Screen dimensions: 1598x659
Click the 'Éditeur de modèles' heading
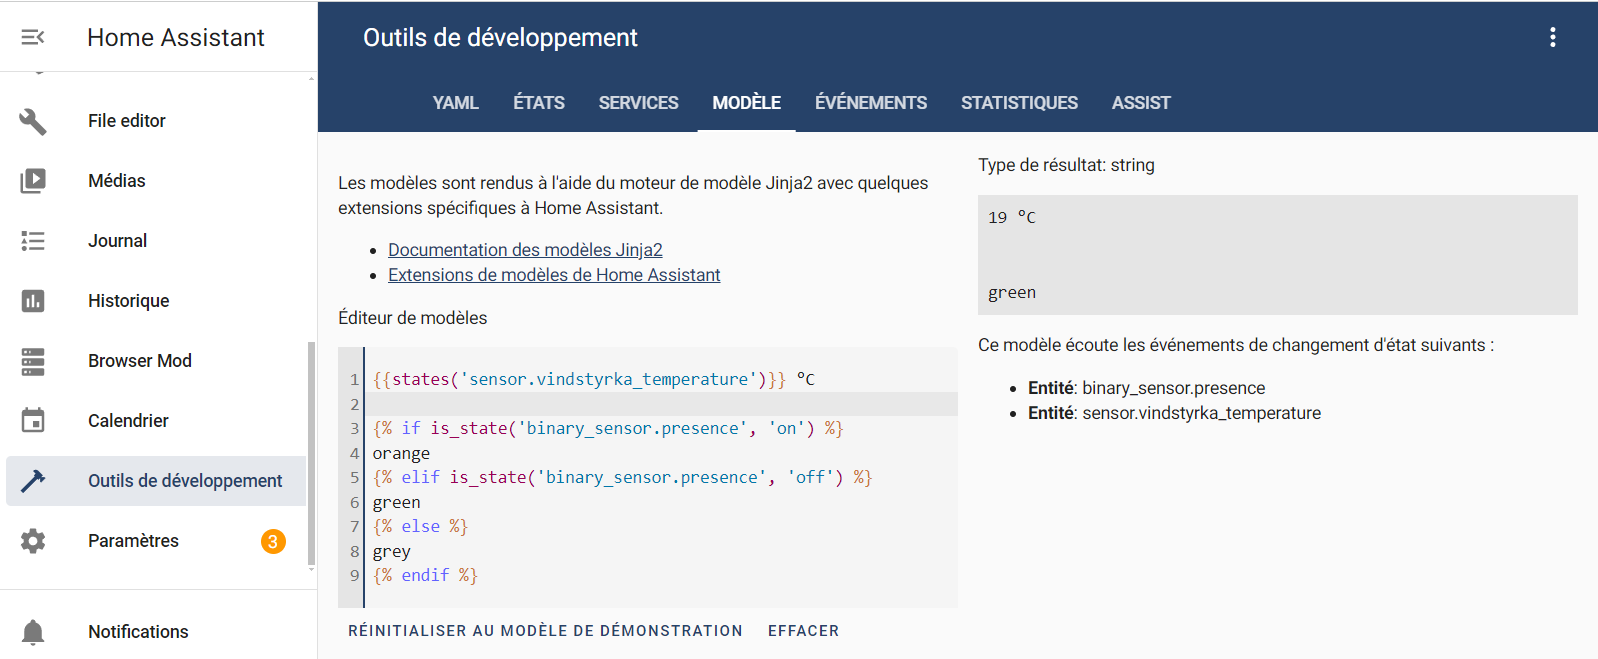[413, 318]
